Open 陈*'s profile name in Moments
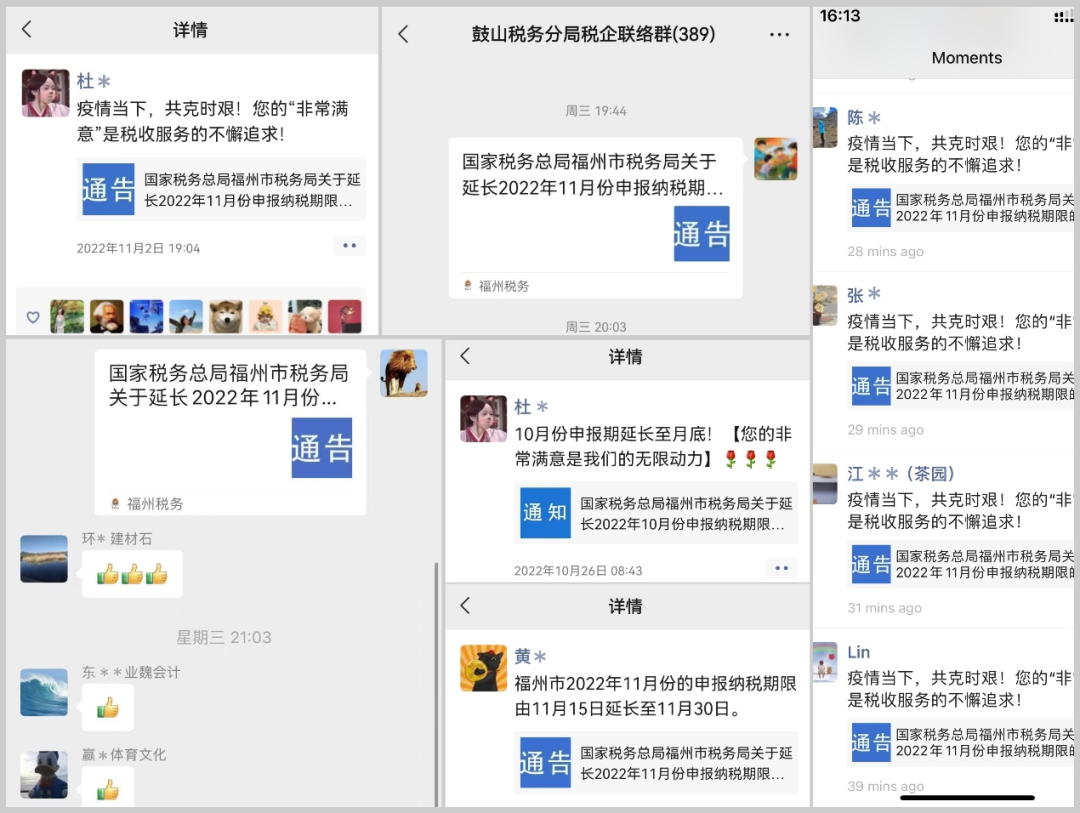 tap(864, 118)
